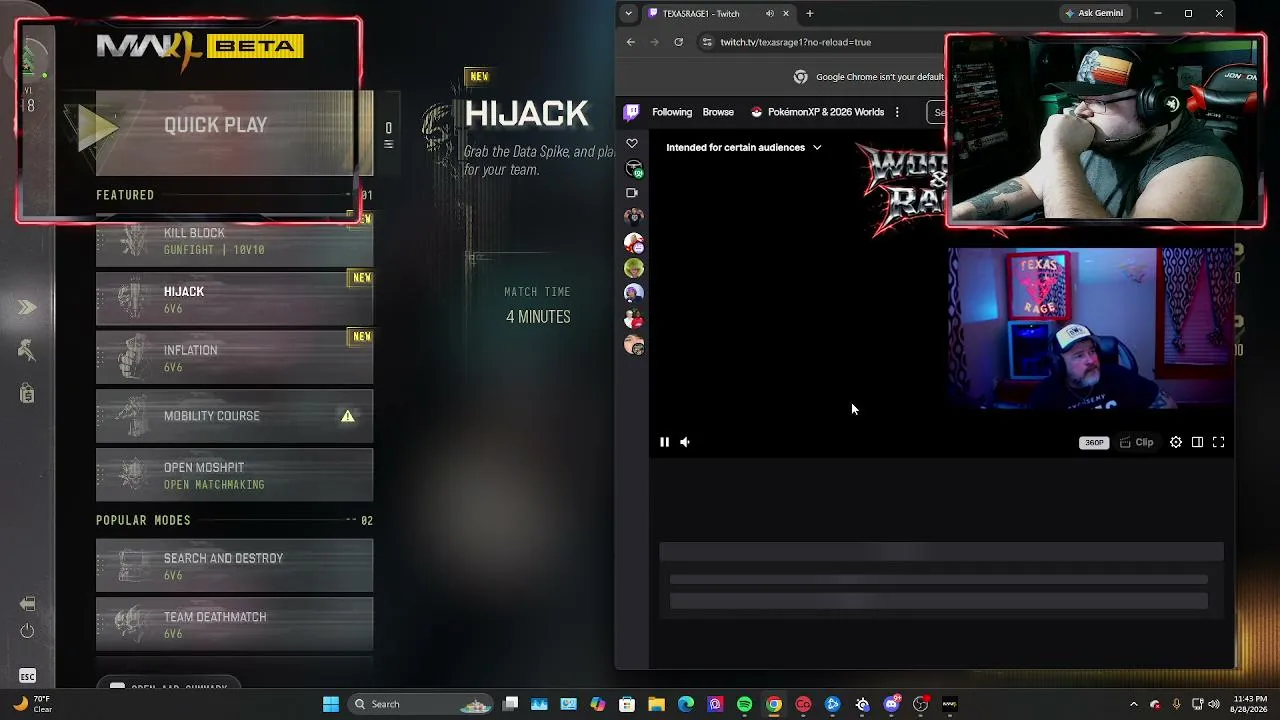
Task: Open Copilot from the taskbar
Action: (x=597, y=704)
